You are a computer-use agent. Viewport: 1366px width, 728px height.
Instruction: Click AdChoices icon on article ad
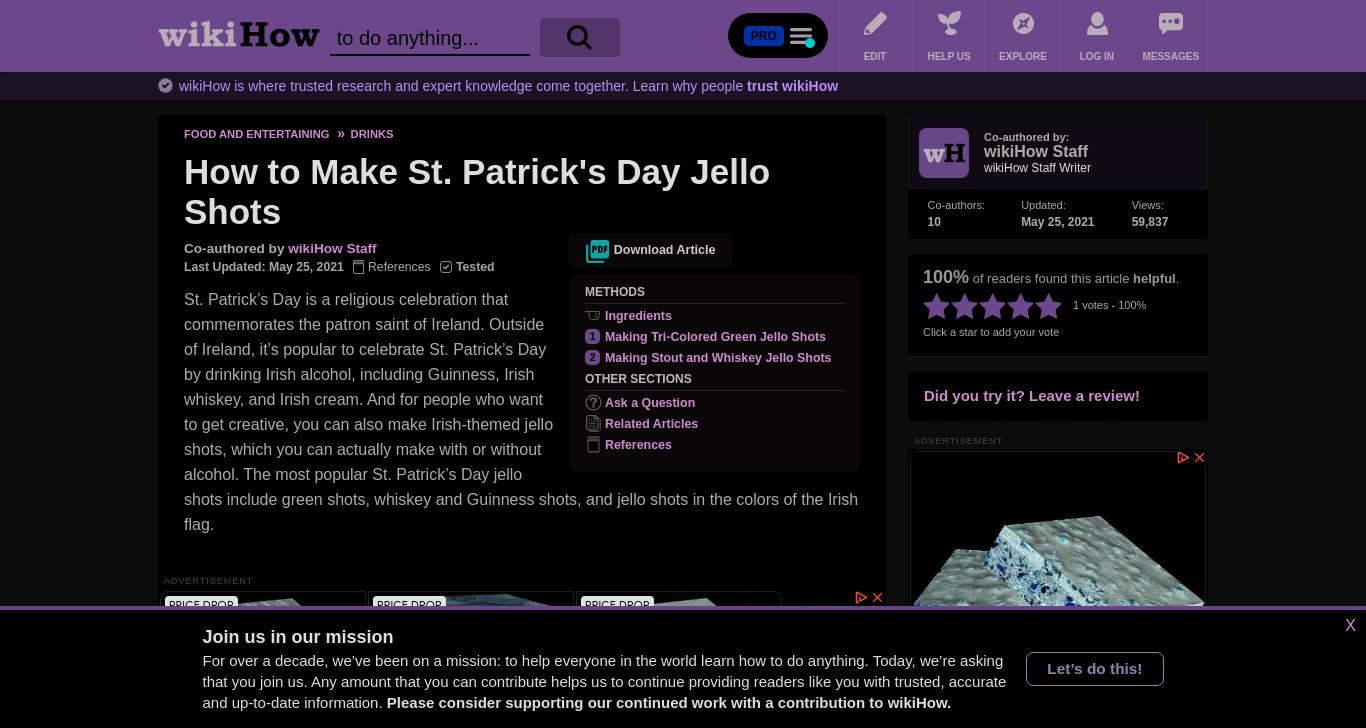pyautogui.click(x=861, y=598)
